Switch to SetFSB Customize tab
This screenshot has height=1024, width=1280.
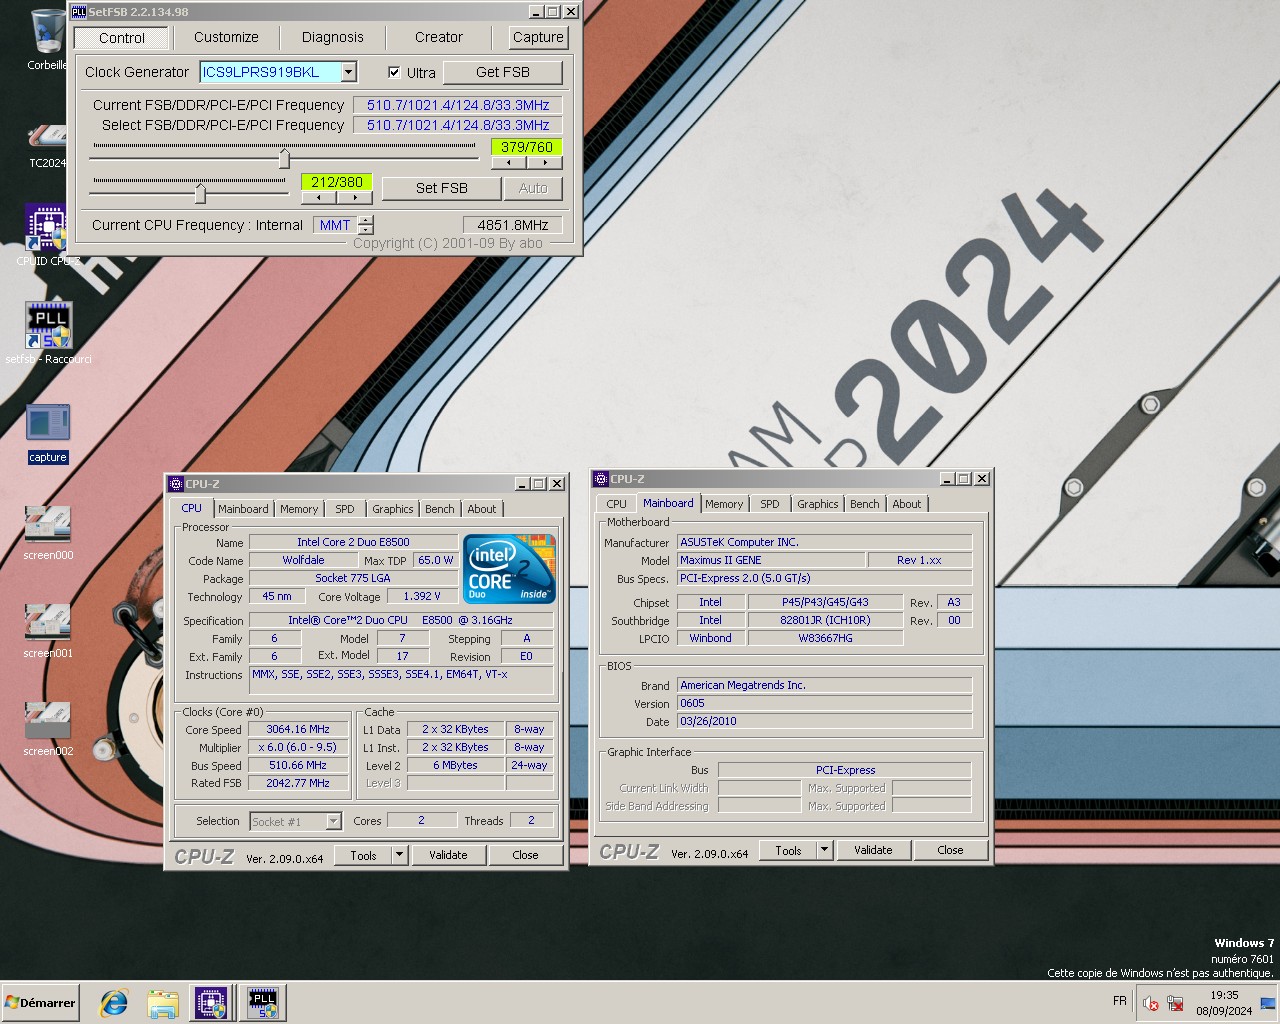coord(226,37)
